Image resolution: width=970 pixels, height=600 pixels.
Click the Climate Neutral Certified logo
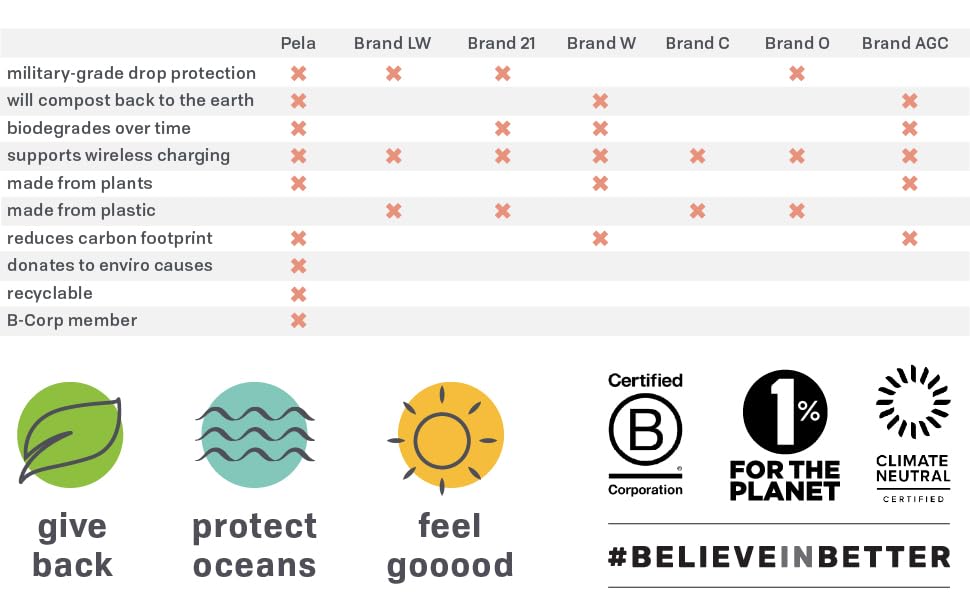click(x=912, y=434)
